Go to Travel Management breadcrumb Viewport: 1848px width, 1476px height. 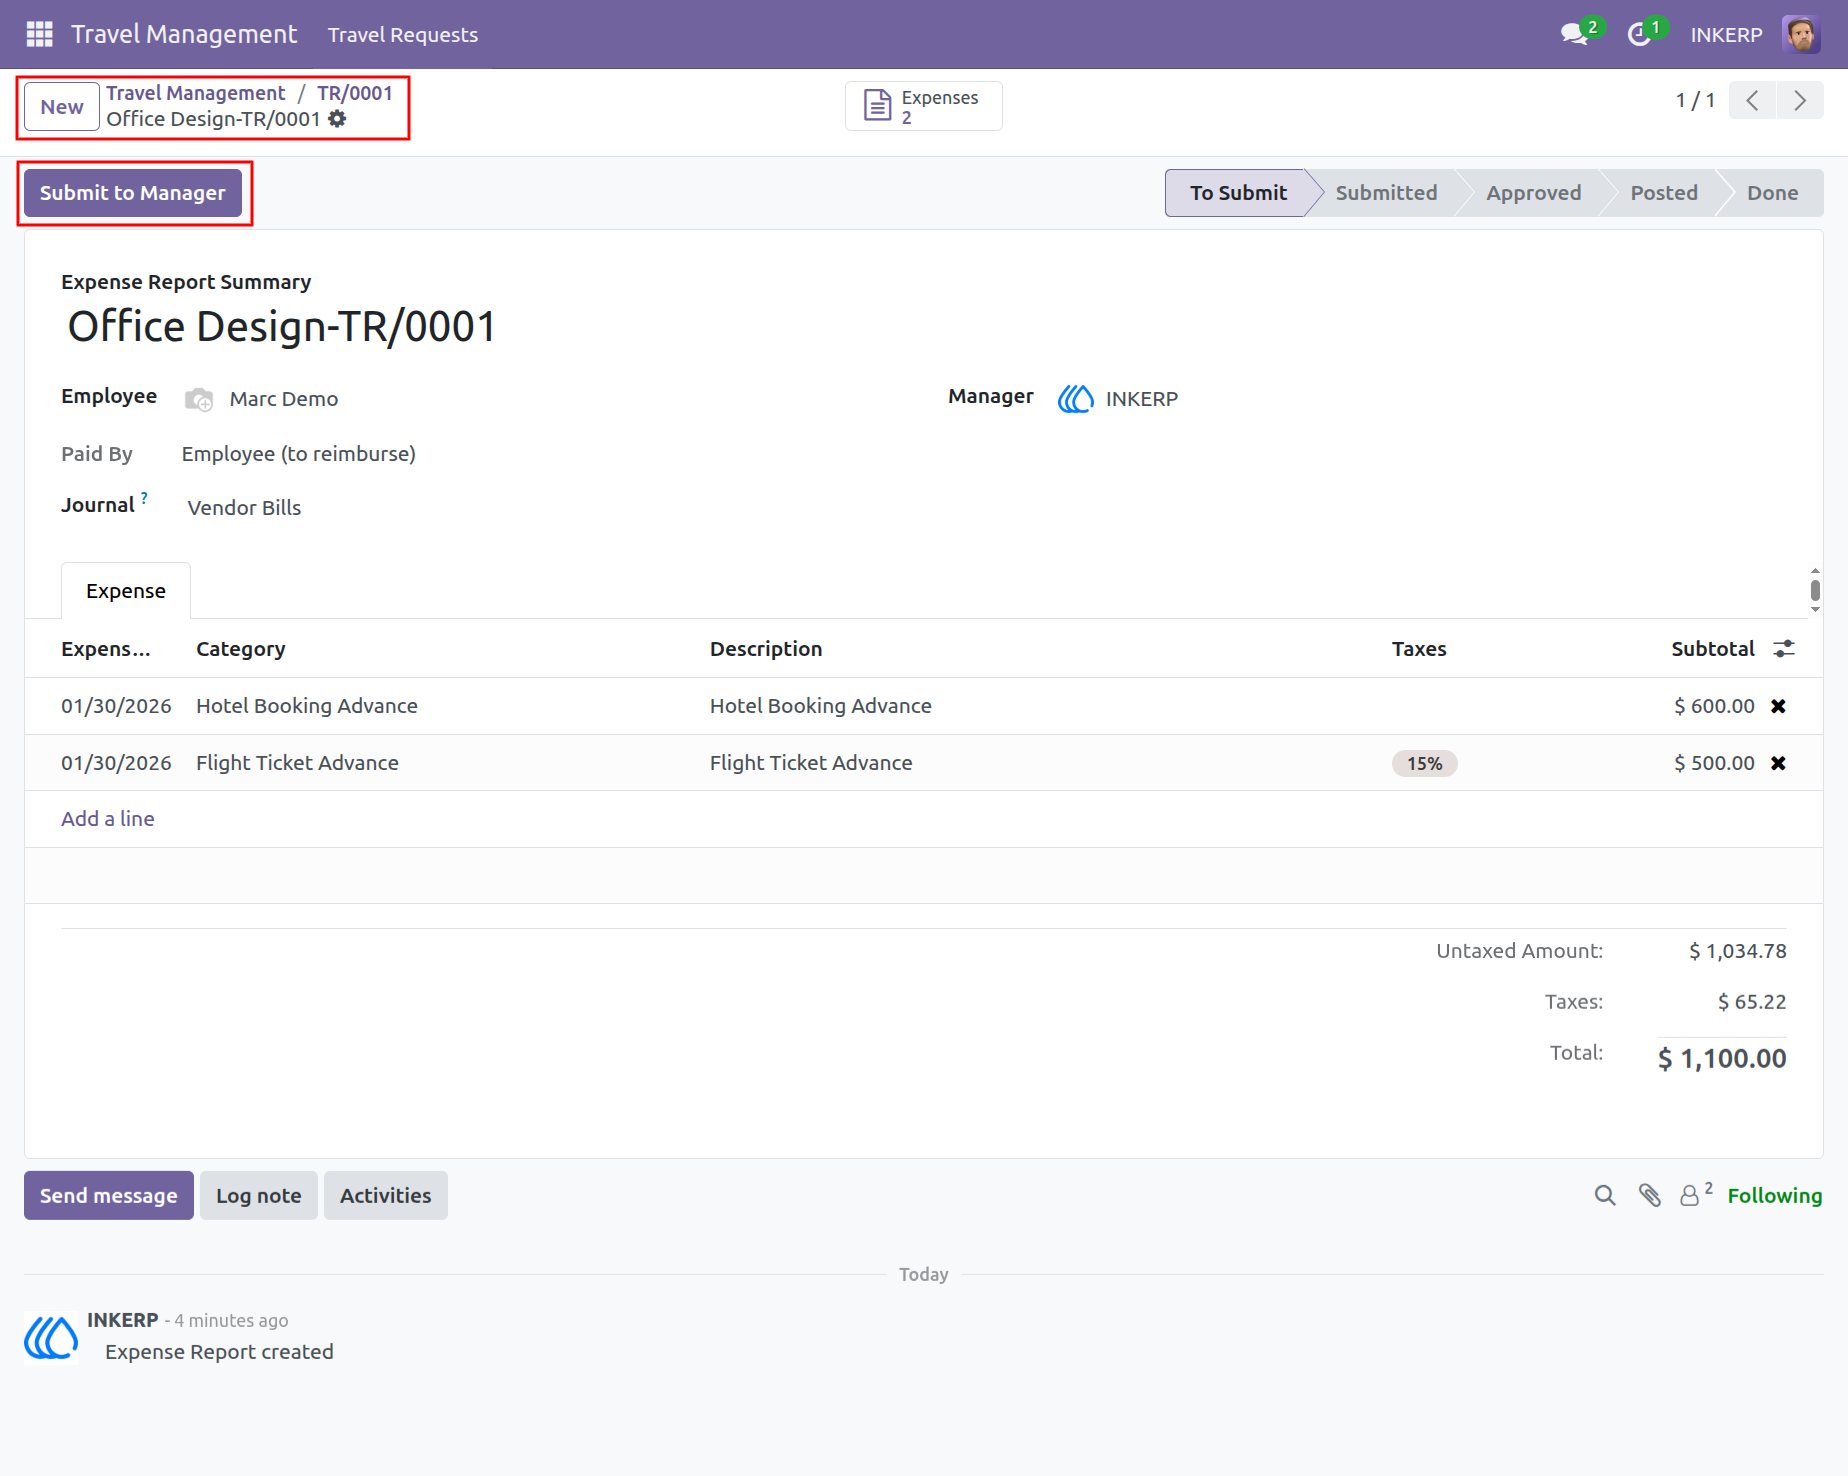coord(196,93)
